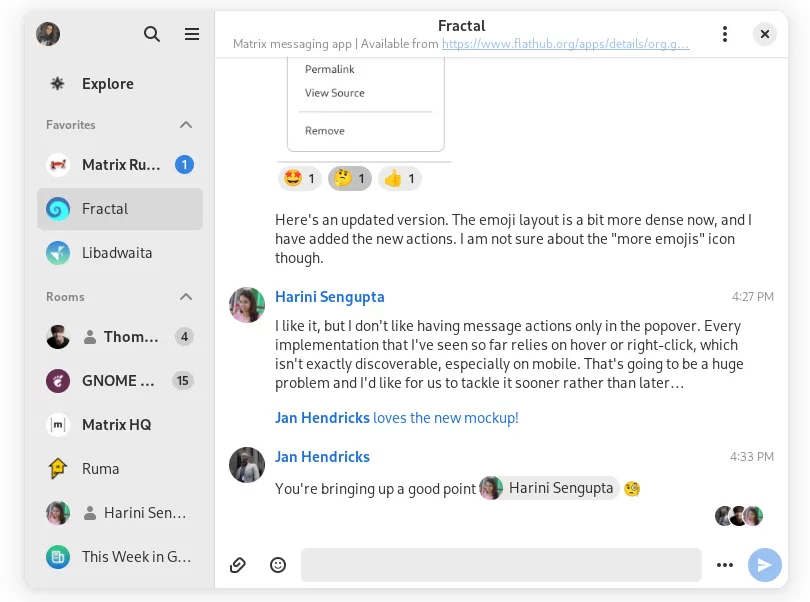Open the emoji picker smiley icon

(x=278, y=565)
